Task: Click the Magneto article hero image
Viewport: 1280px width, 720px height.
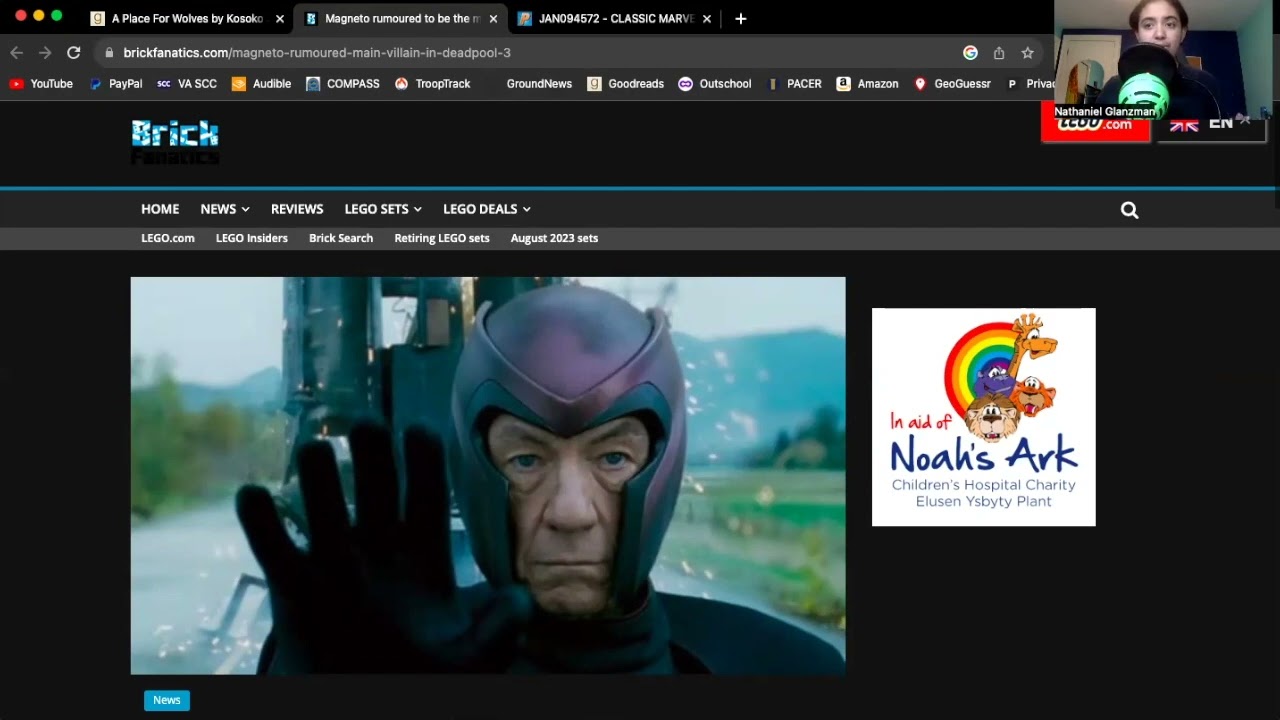Action: [x=488, y=476]
